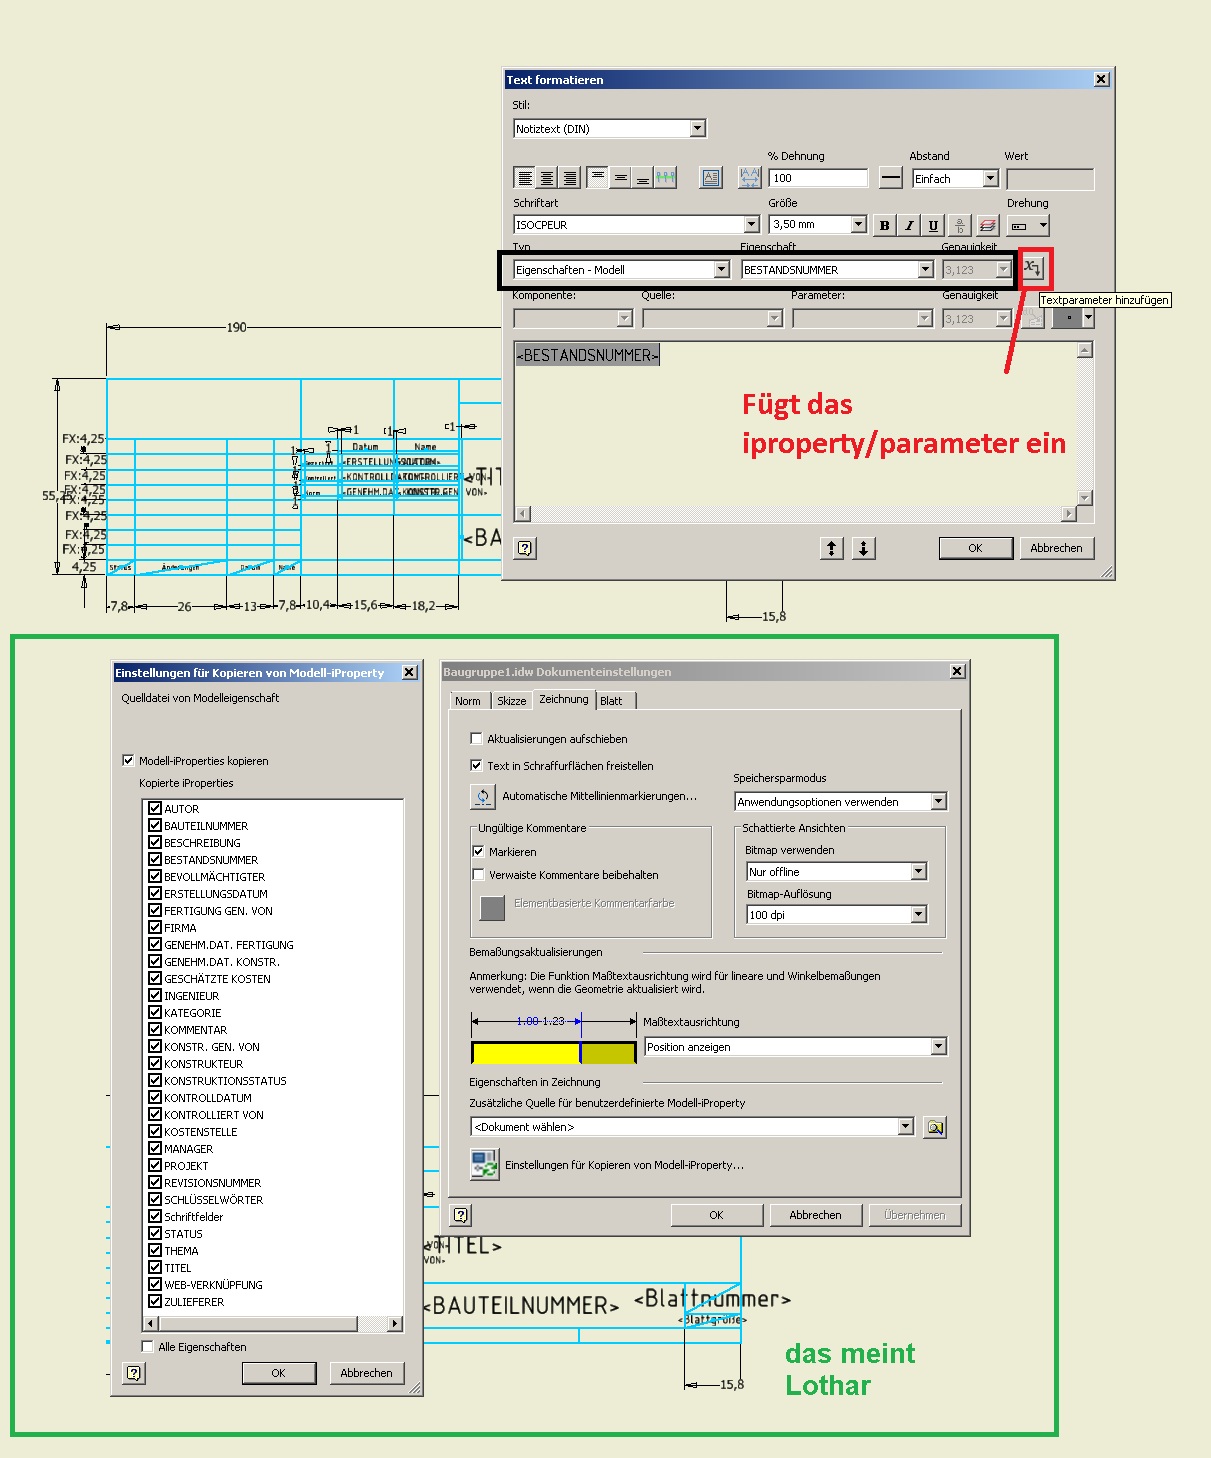Switch to the Zeichnung tab
1211x1458 pixels.
click(x=564, y=699)
